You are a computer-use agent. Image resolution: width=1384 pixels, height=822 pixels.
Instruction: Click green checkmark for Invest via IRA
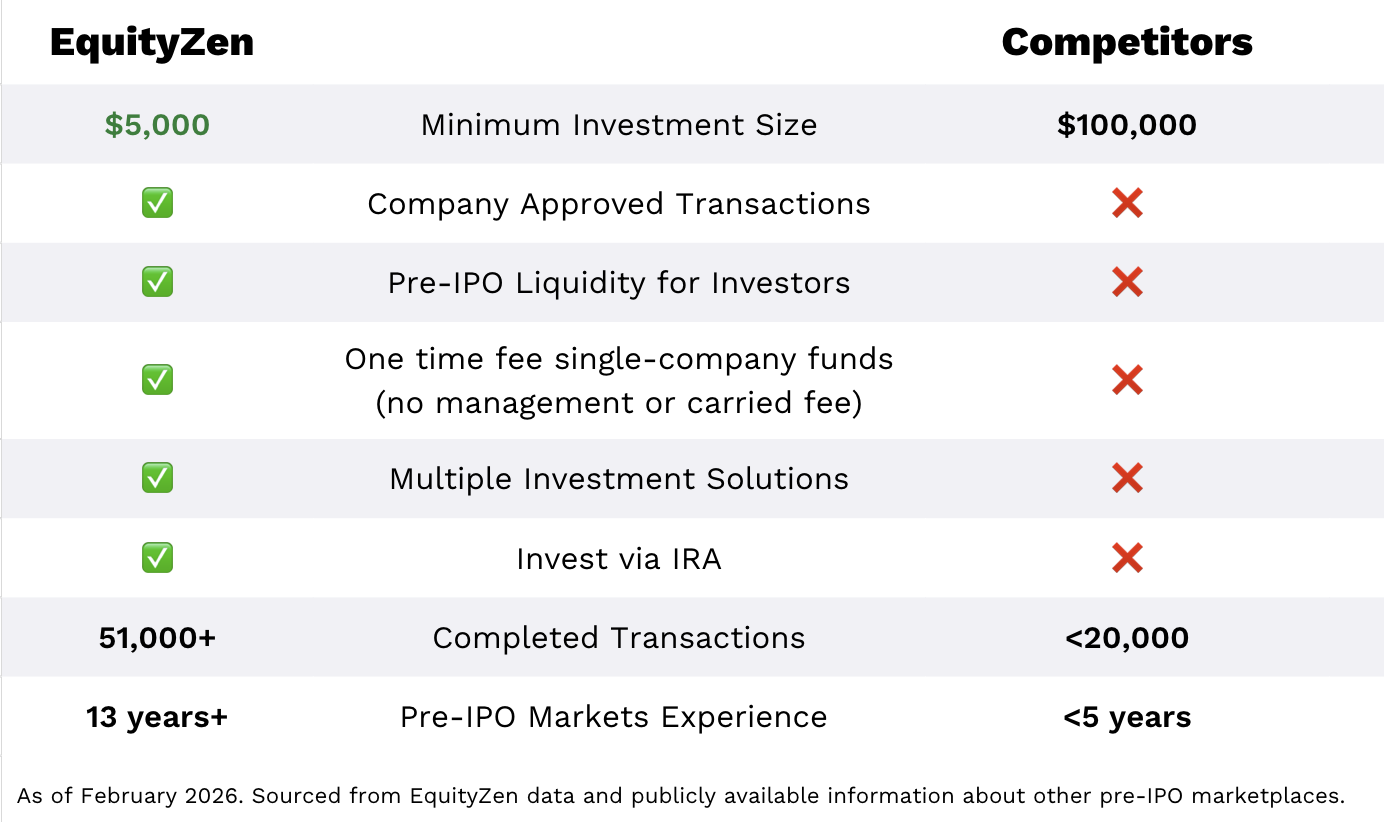click(157, 557)
